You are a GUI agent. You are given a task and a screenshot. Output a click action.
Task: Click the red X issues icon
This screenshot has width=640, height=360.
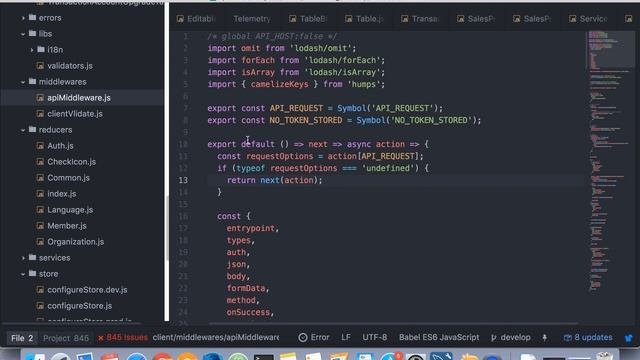click(101, 338)
